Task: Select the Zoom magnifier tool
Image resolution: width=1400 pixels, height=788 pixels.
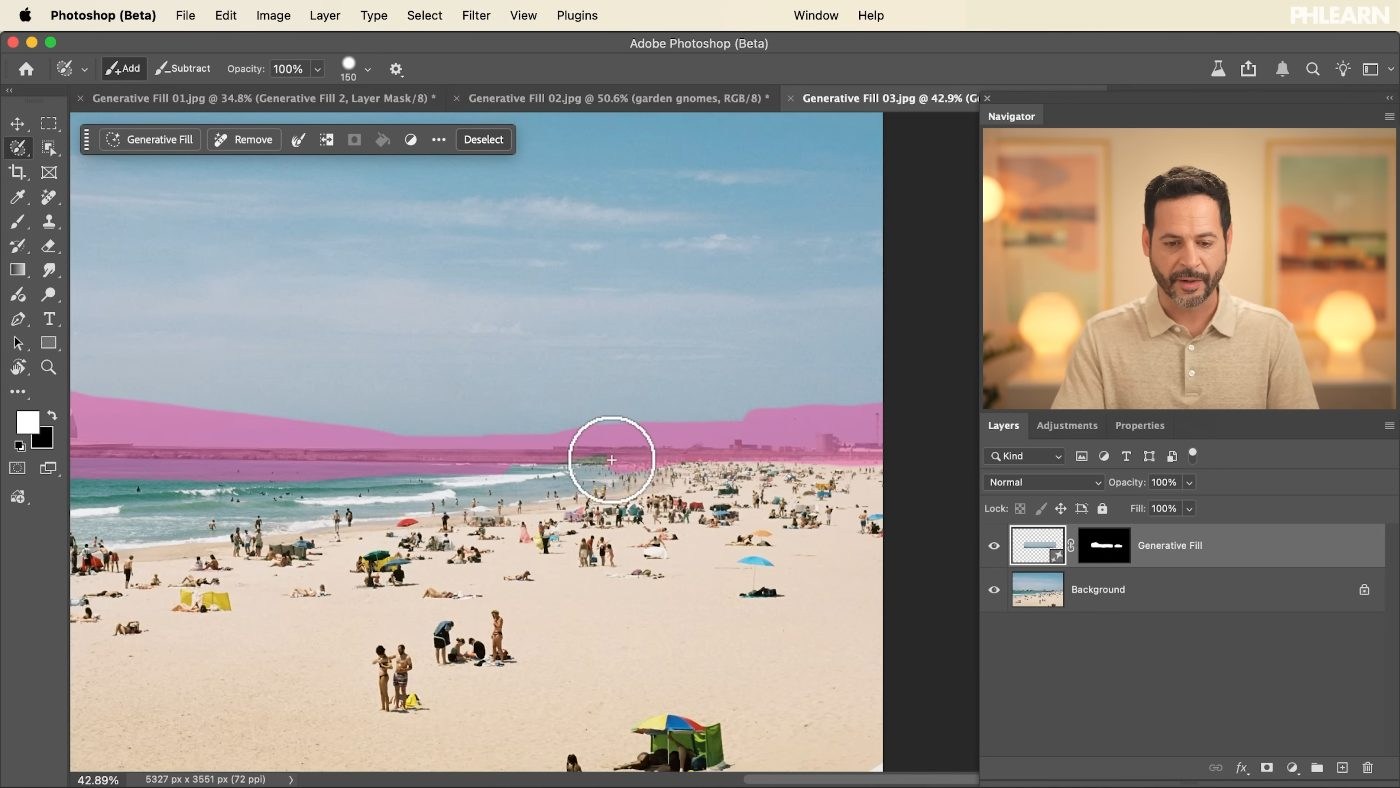Action: (48, 367)
